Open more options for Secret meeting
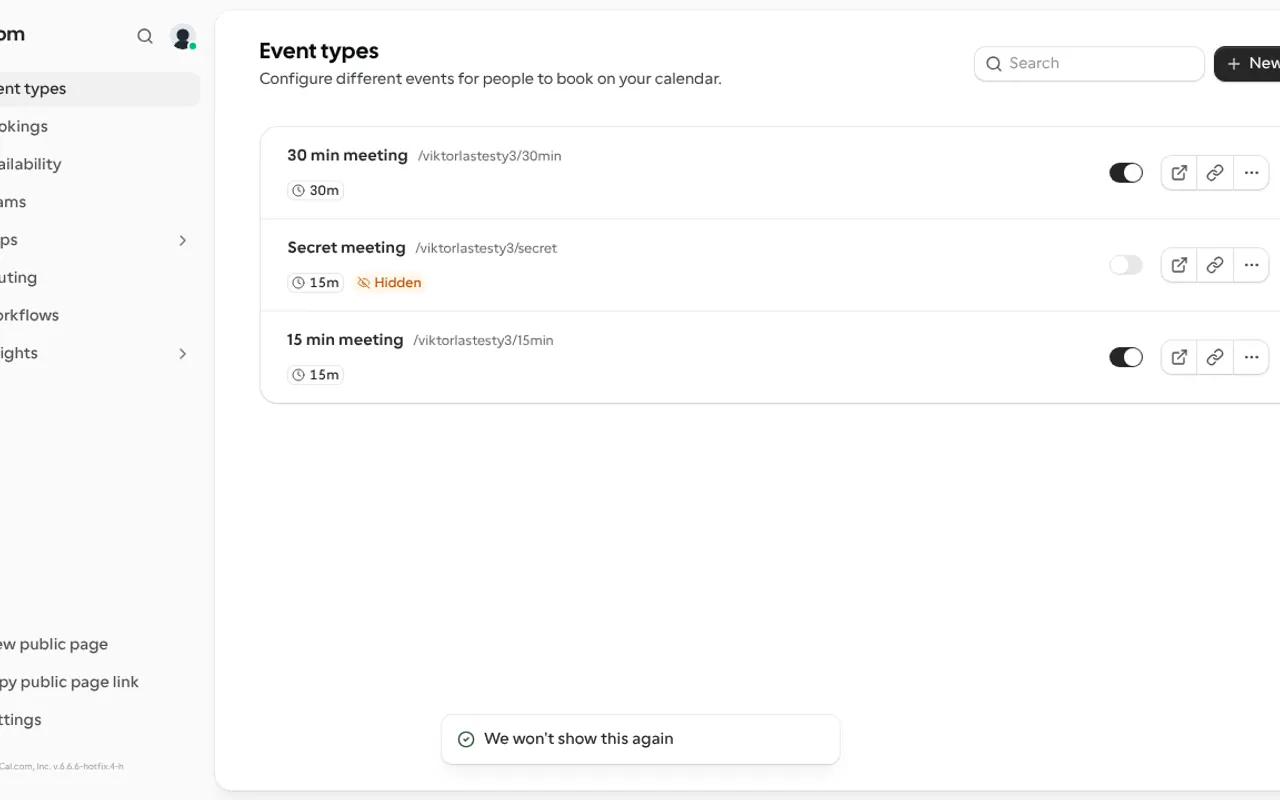Viewport: 1280px width, 800px height. click(x=1251, y=265)
